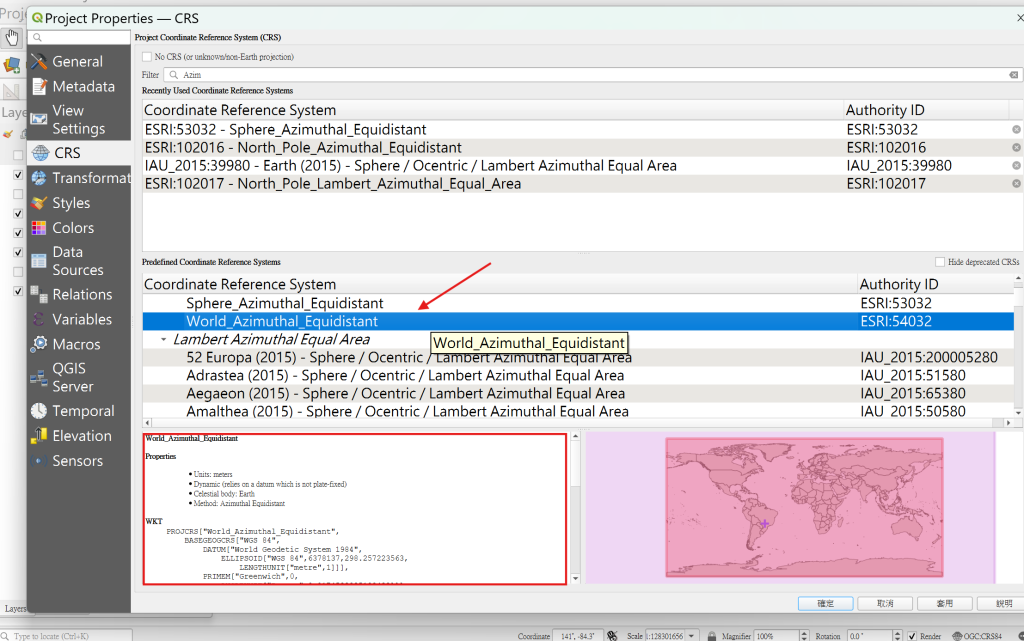Open the Colors tab
1024x641 pixels.
79,228
